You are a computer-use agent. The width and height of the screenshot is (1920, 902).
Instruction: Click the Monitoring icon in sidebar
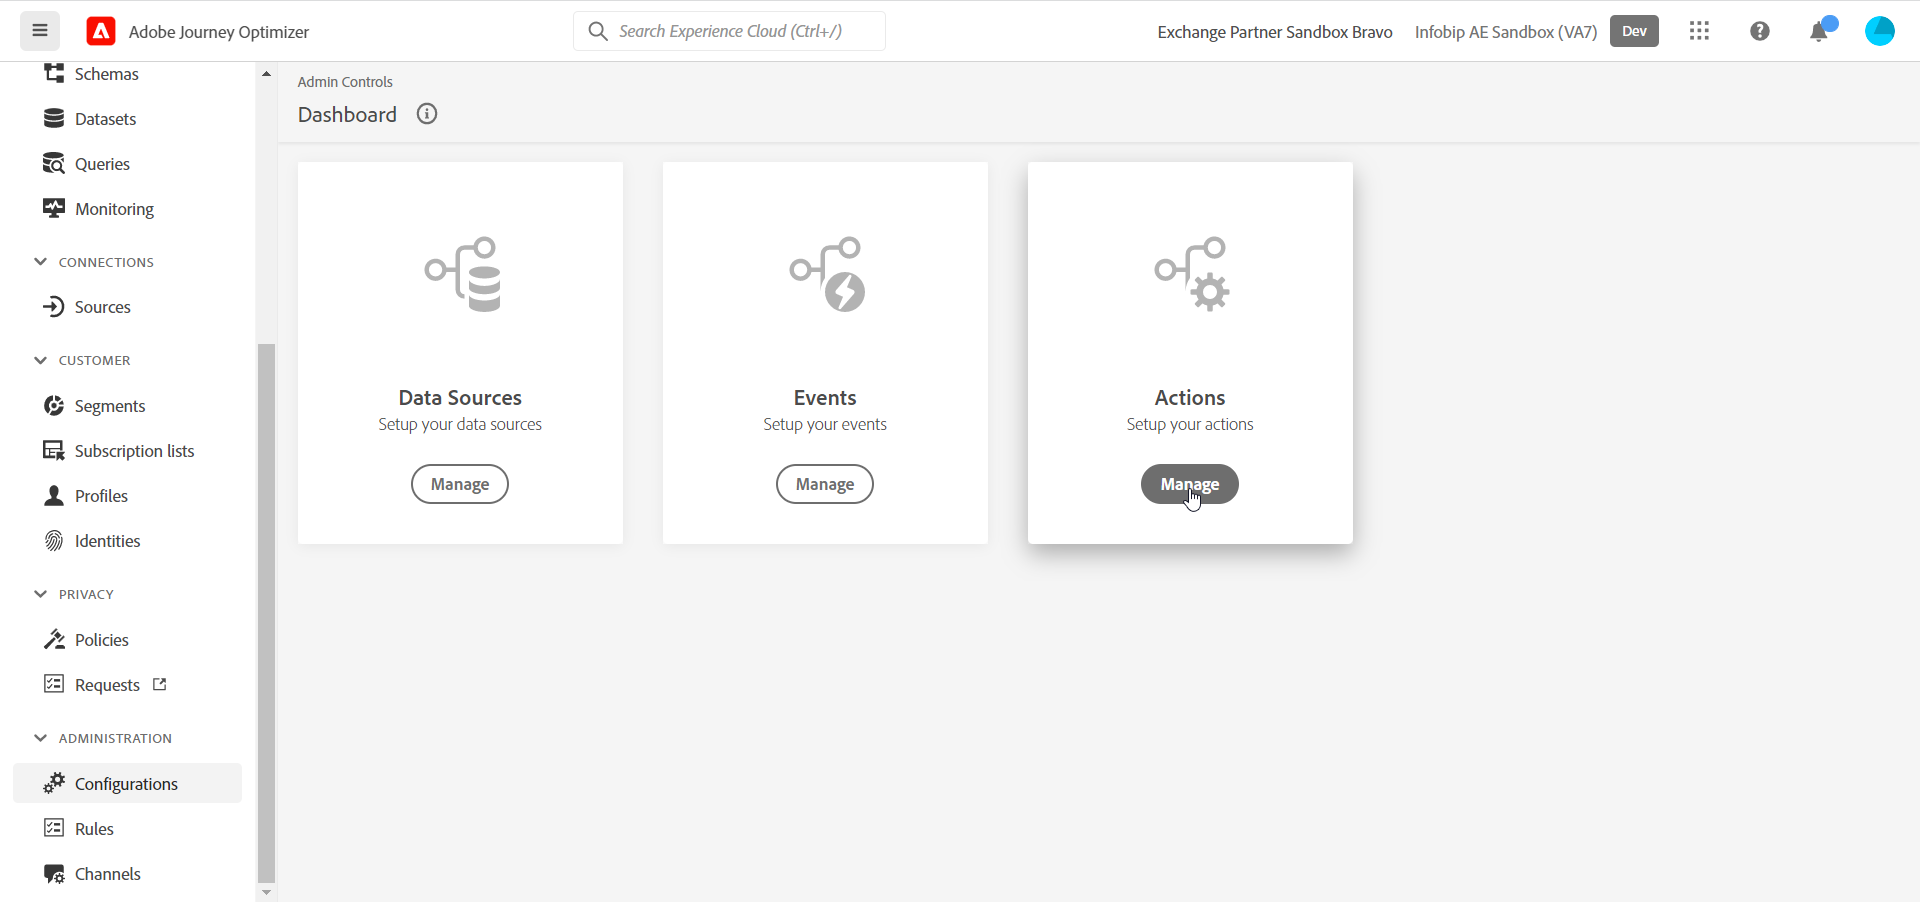coord(54,209)
